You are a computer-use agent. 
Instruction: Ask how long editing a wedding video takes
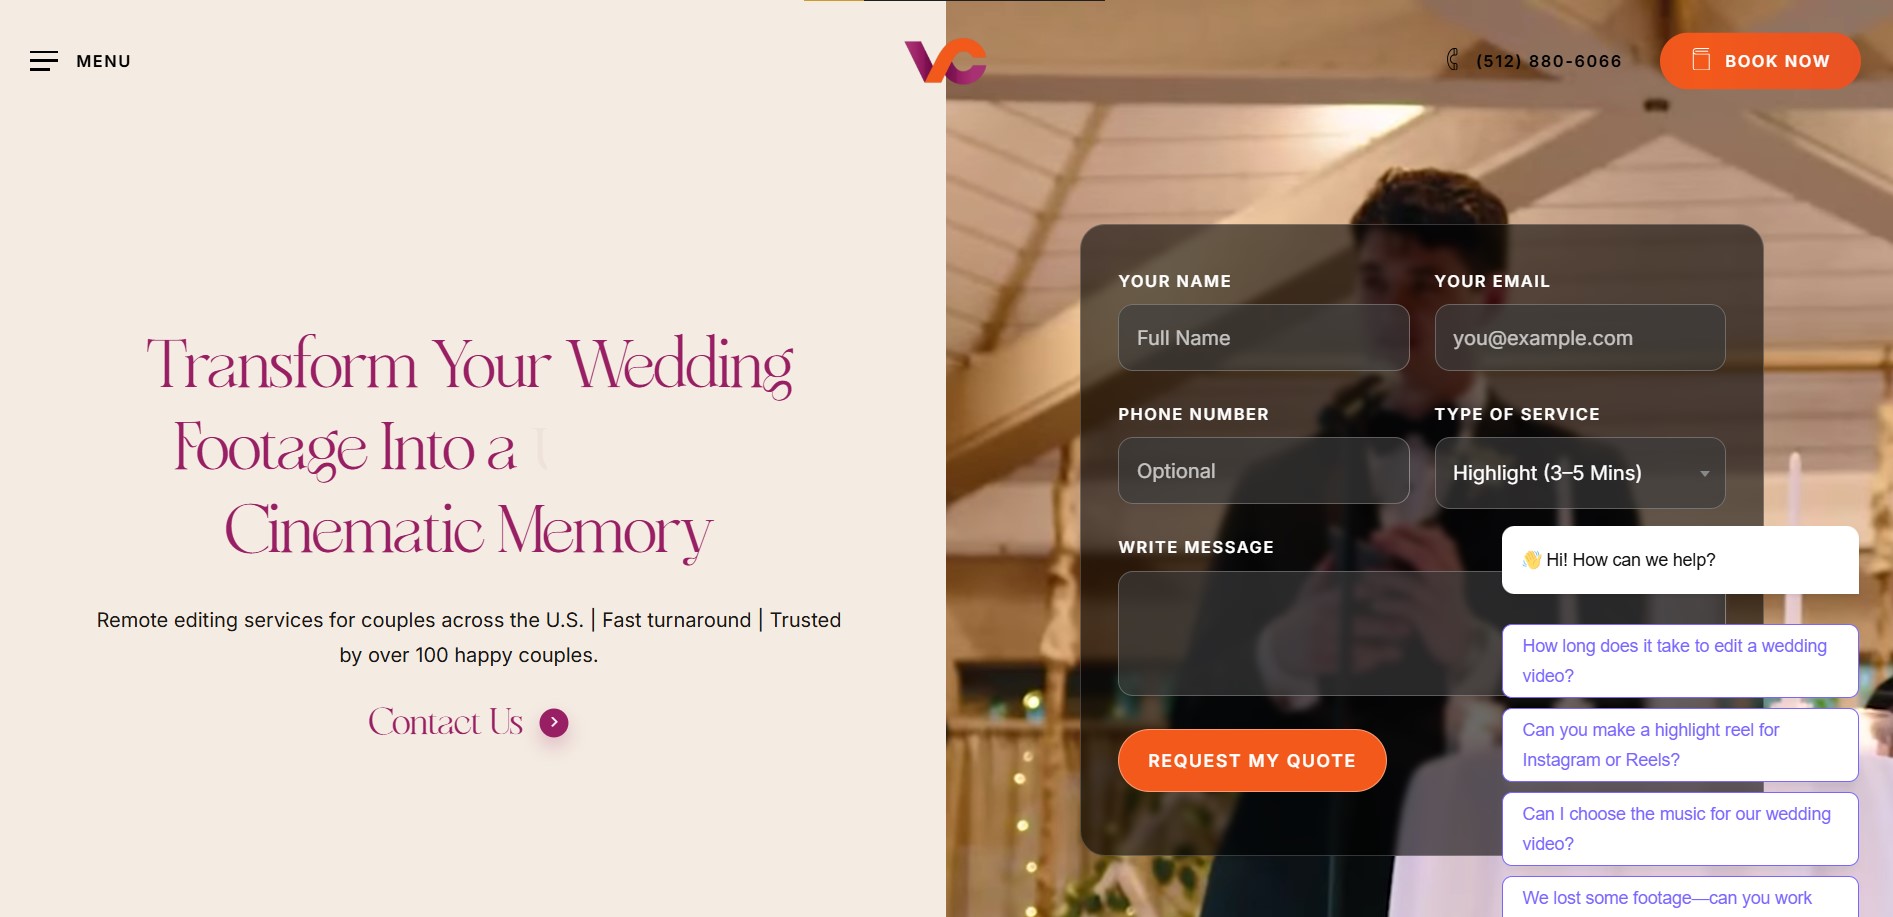(1680, 661)
